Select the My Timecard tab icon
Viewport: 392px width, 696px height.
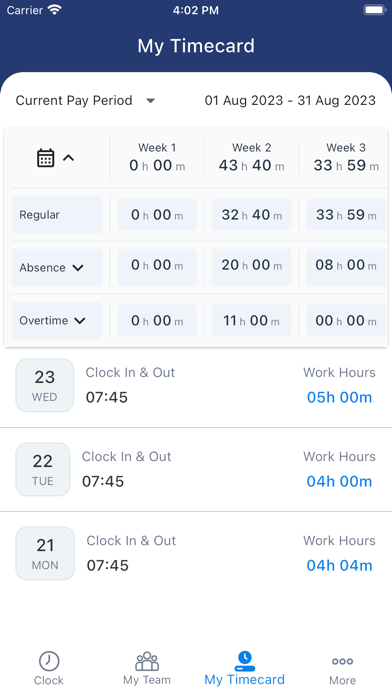pyautogui.click(x=245, y=661)
